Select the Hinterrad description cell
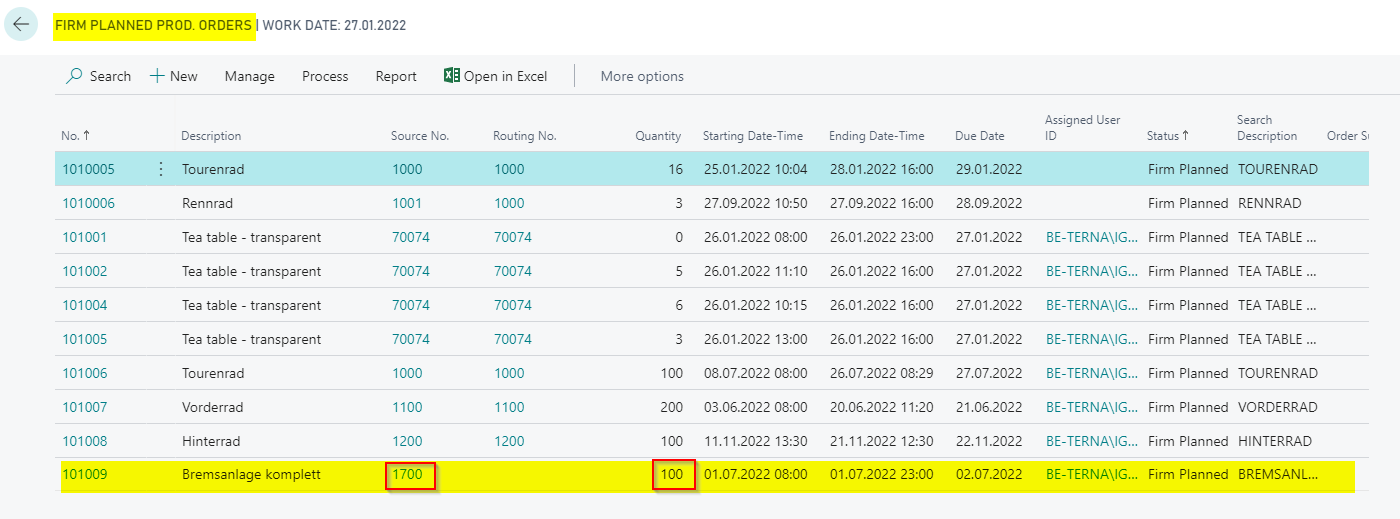Viewport: 1400px width, 519px height. tap(211, 441)
